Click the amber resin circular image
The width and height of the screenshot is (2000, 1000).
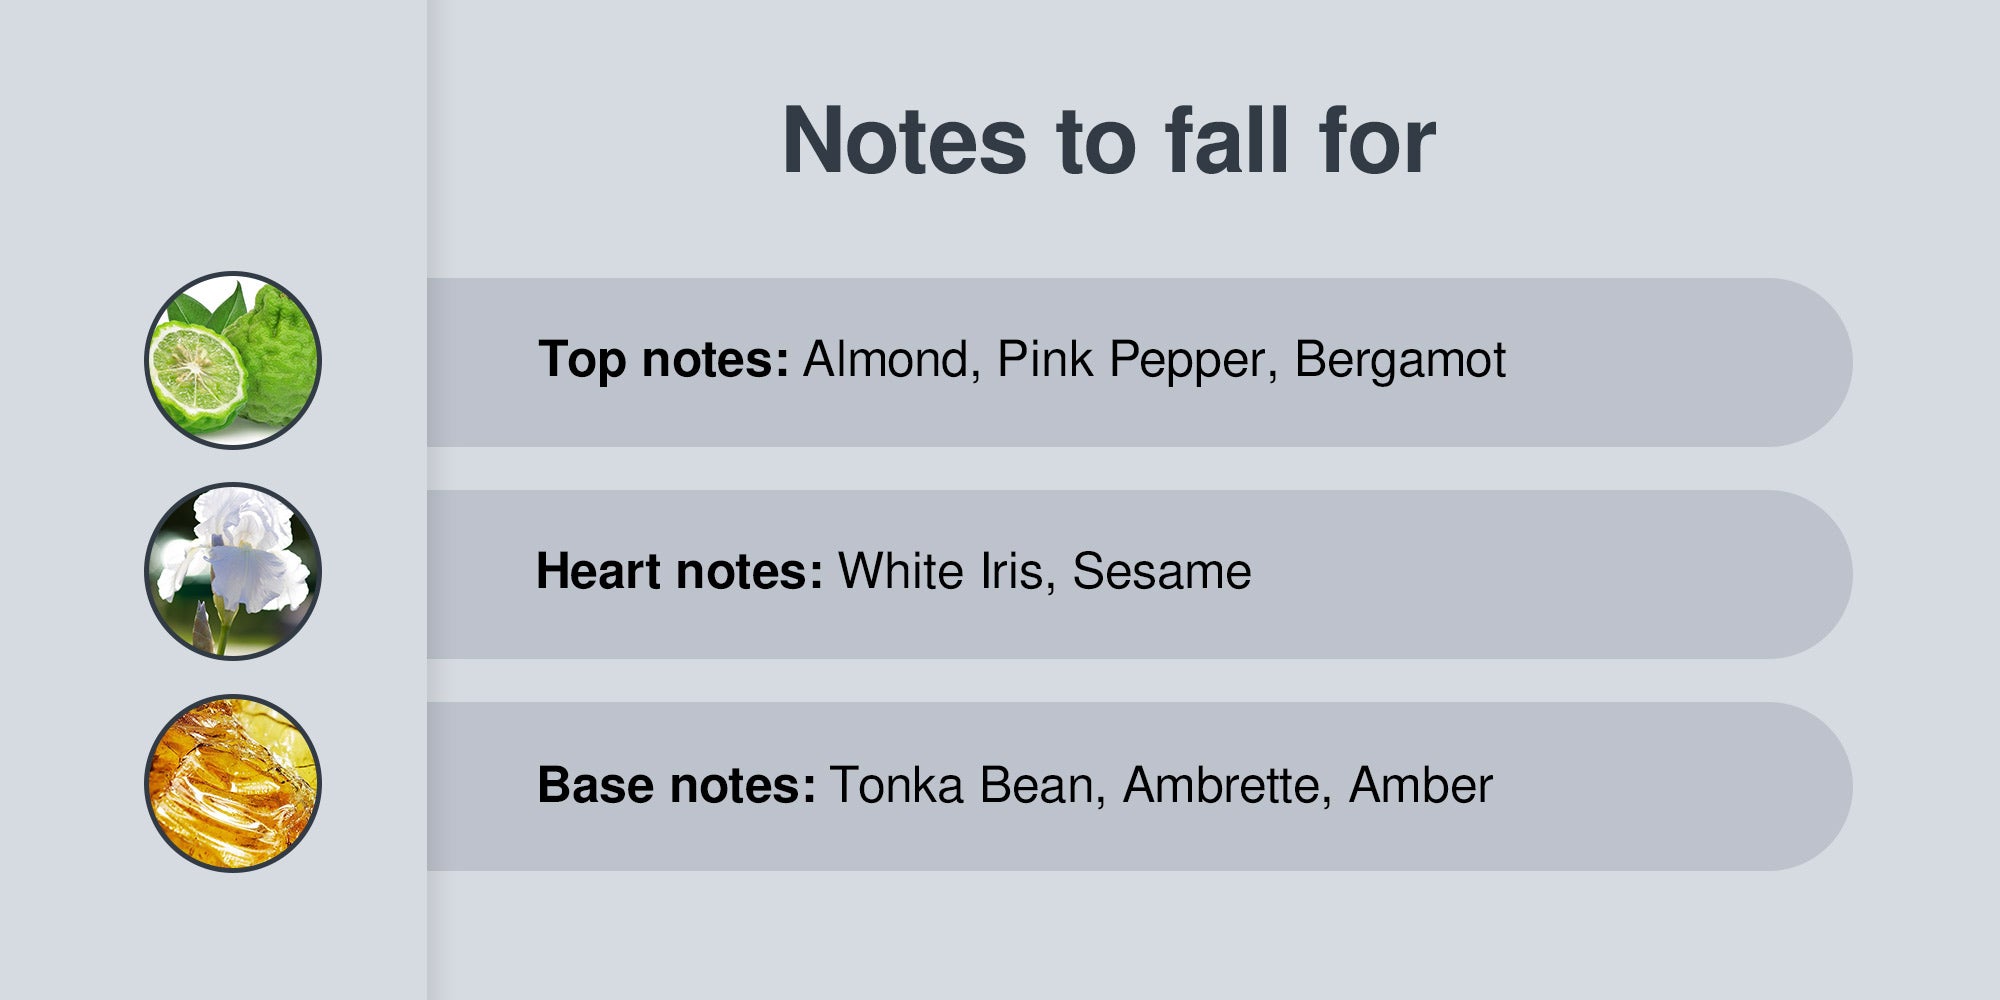click(233, 783)
